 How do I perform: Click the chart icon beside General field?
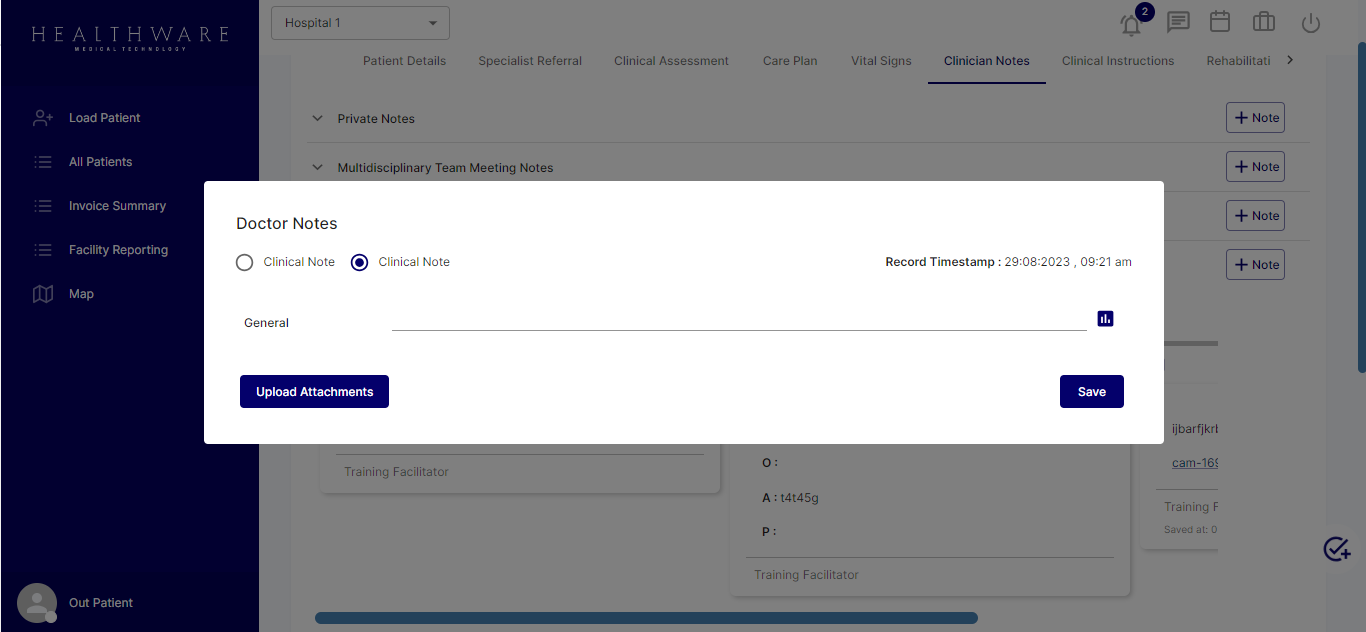1105,319
